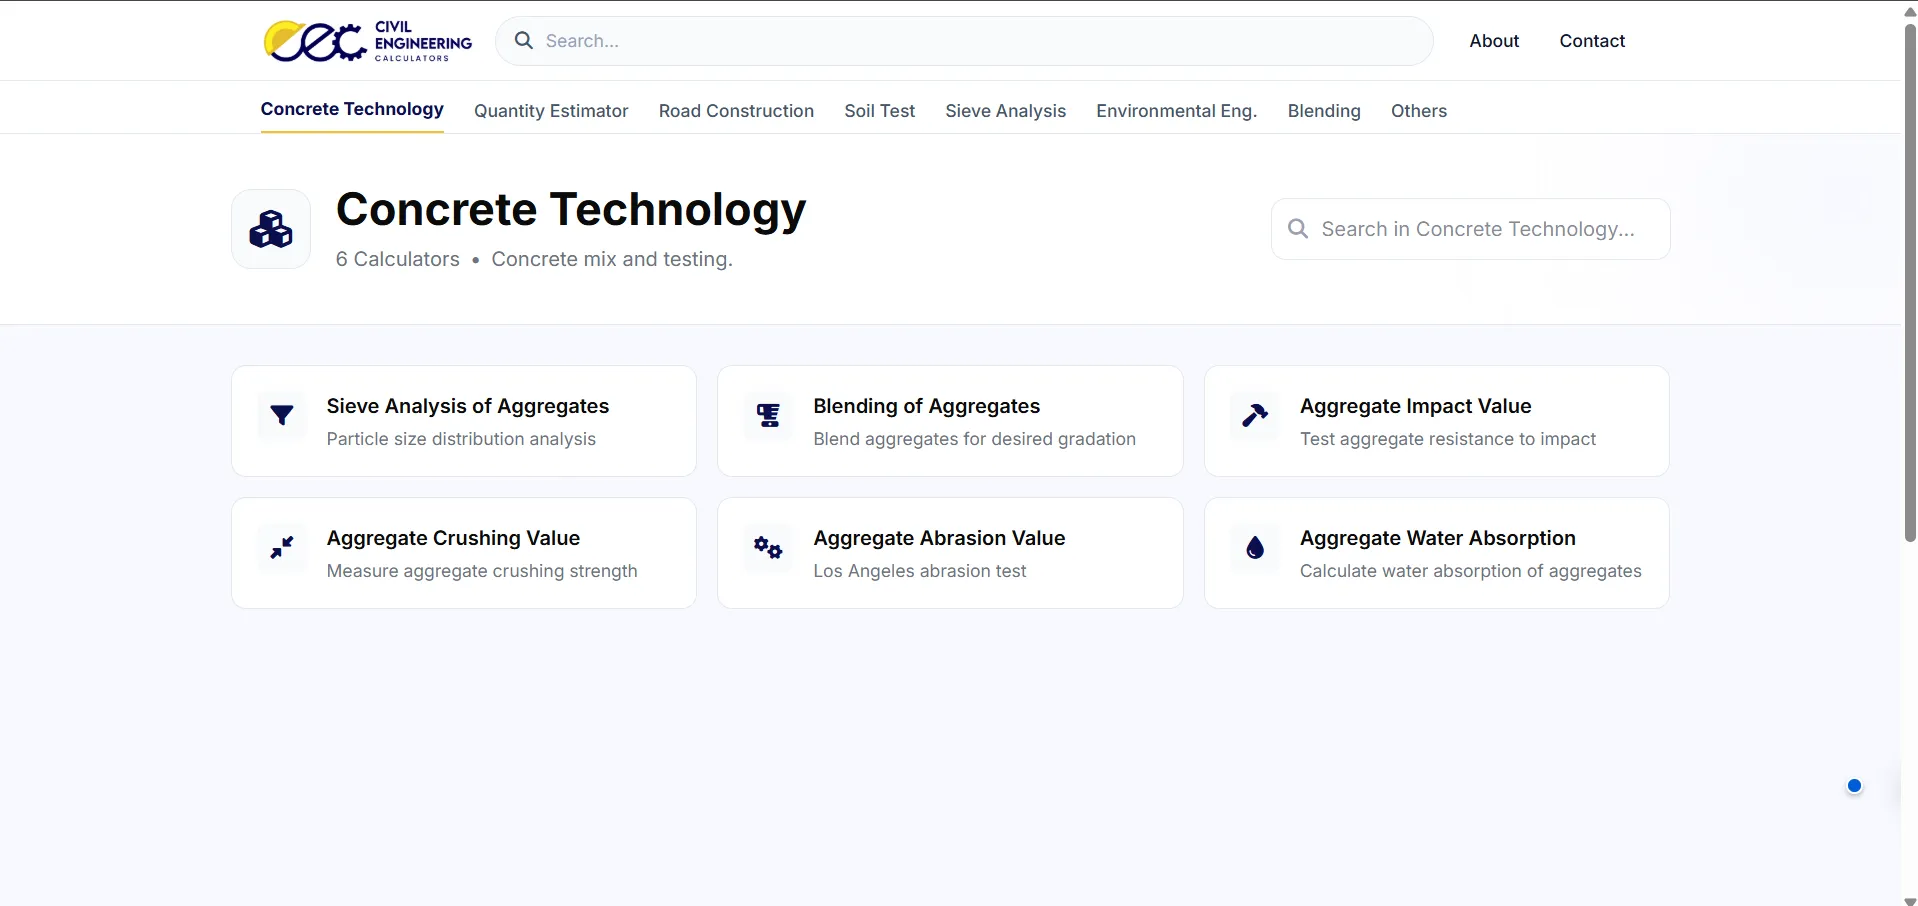
Task: Click the Civil Engineering Calculators logo
Action: (x=368, y=41)
